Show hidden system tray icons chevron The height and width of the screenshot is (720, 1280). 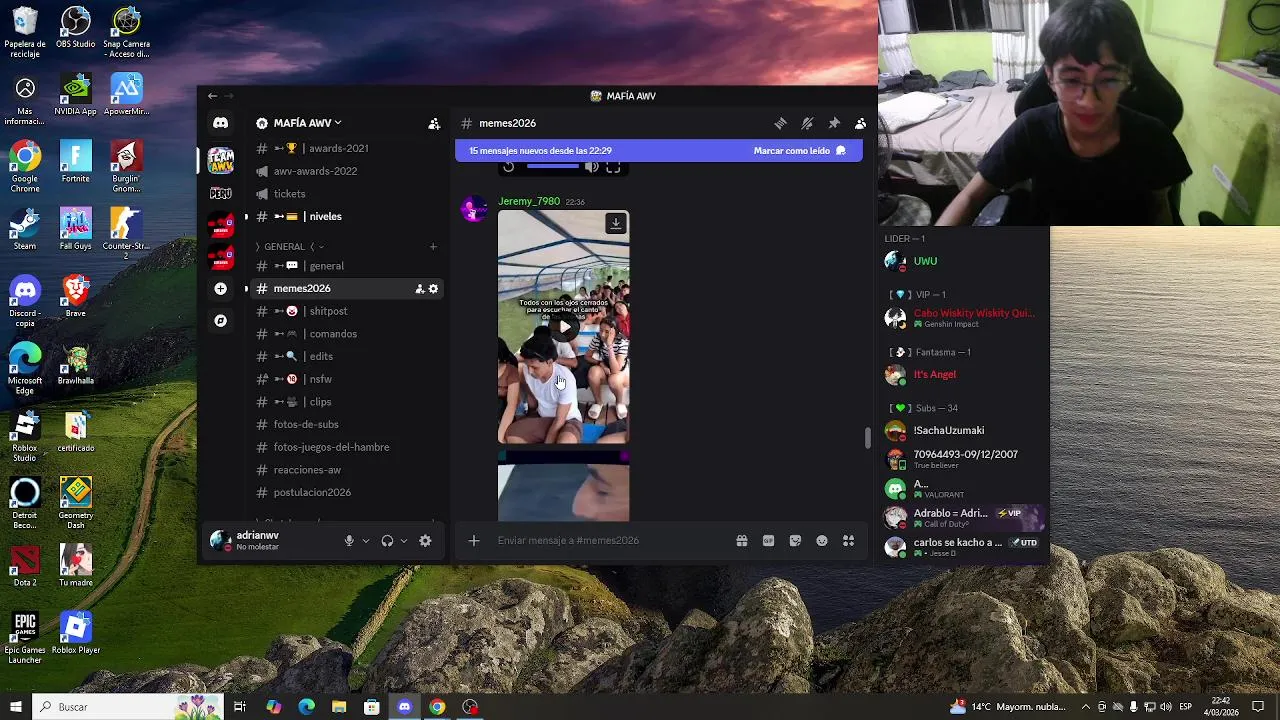pyautogui.click(x=1086, y=707)
